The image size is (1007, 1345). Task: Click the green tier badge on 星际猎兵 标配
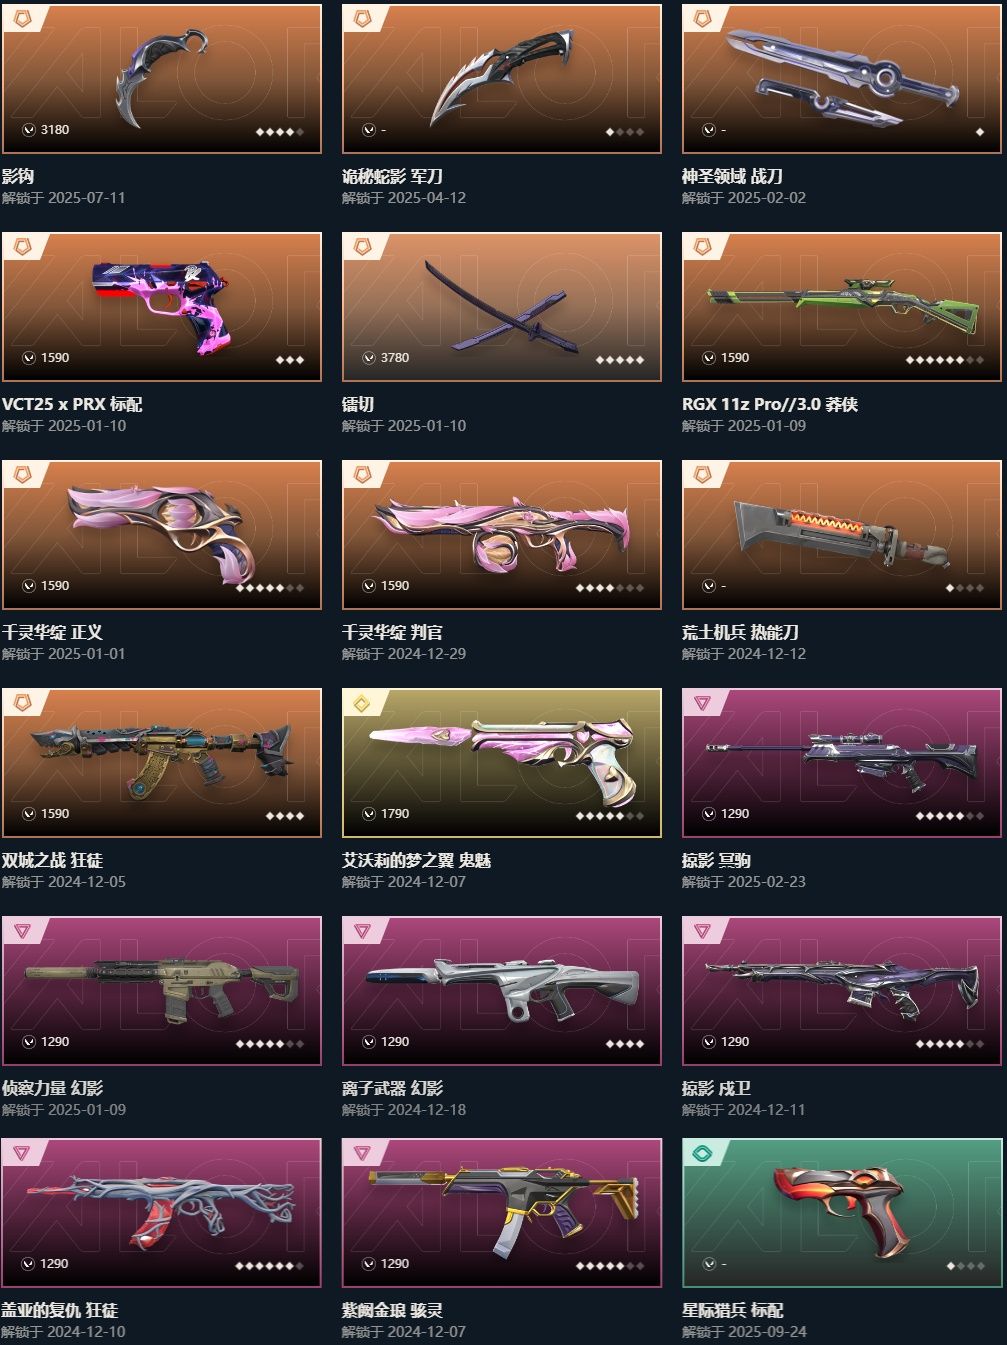point(701,1153)
